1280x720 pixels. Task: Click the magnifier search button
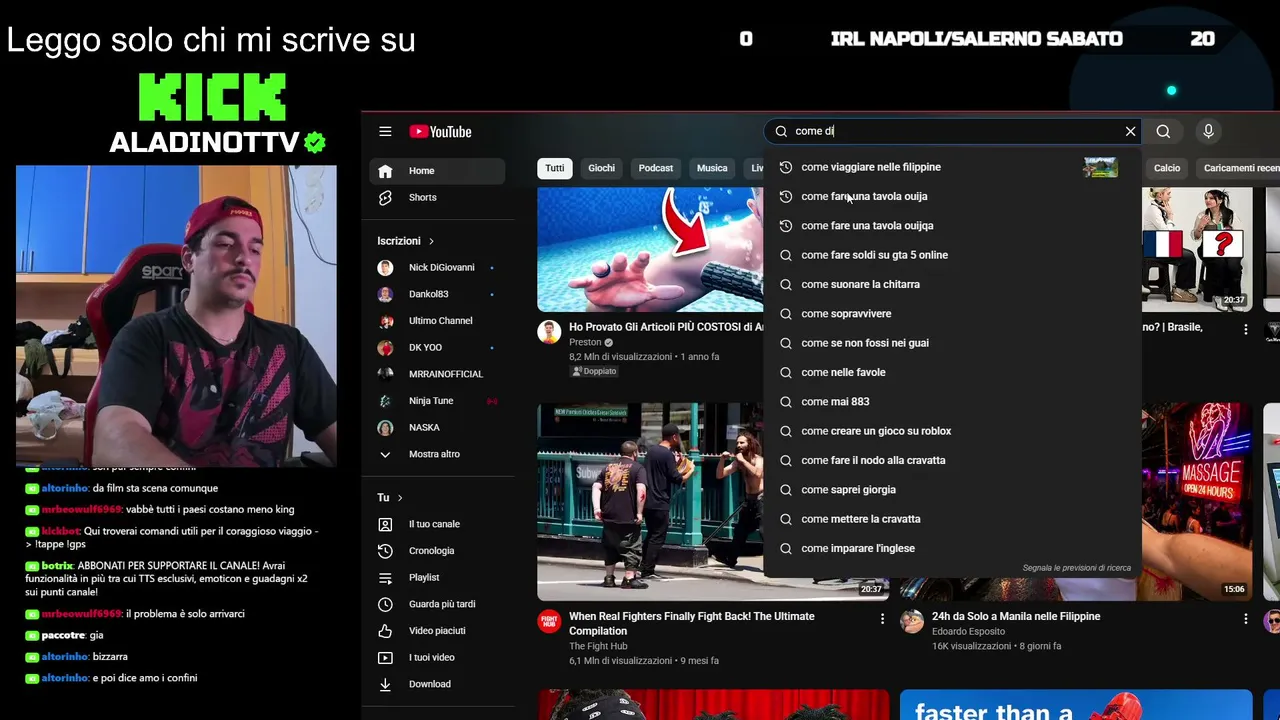tap(1163, 131)
